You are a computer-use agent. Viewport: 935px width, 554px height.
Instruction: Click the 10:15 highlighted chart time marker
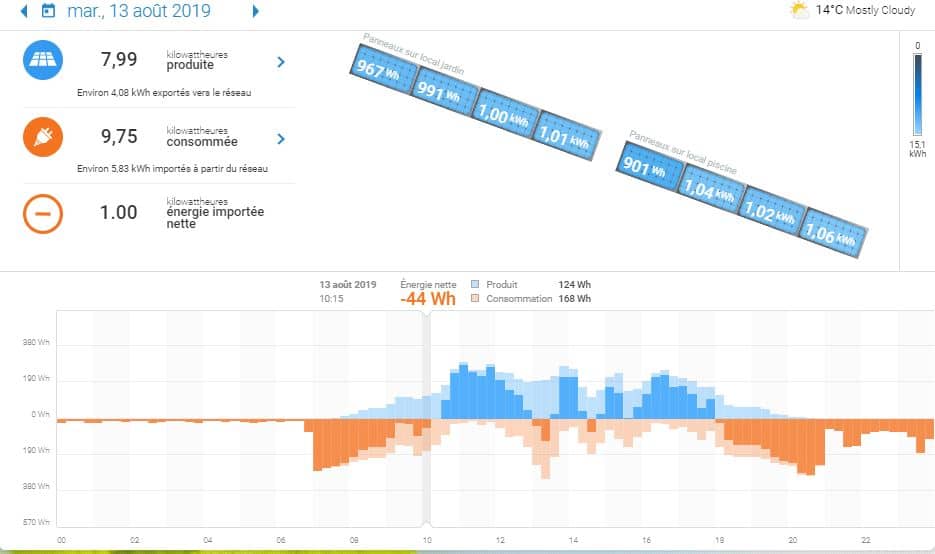[x=427, y=420]
